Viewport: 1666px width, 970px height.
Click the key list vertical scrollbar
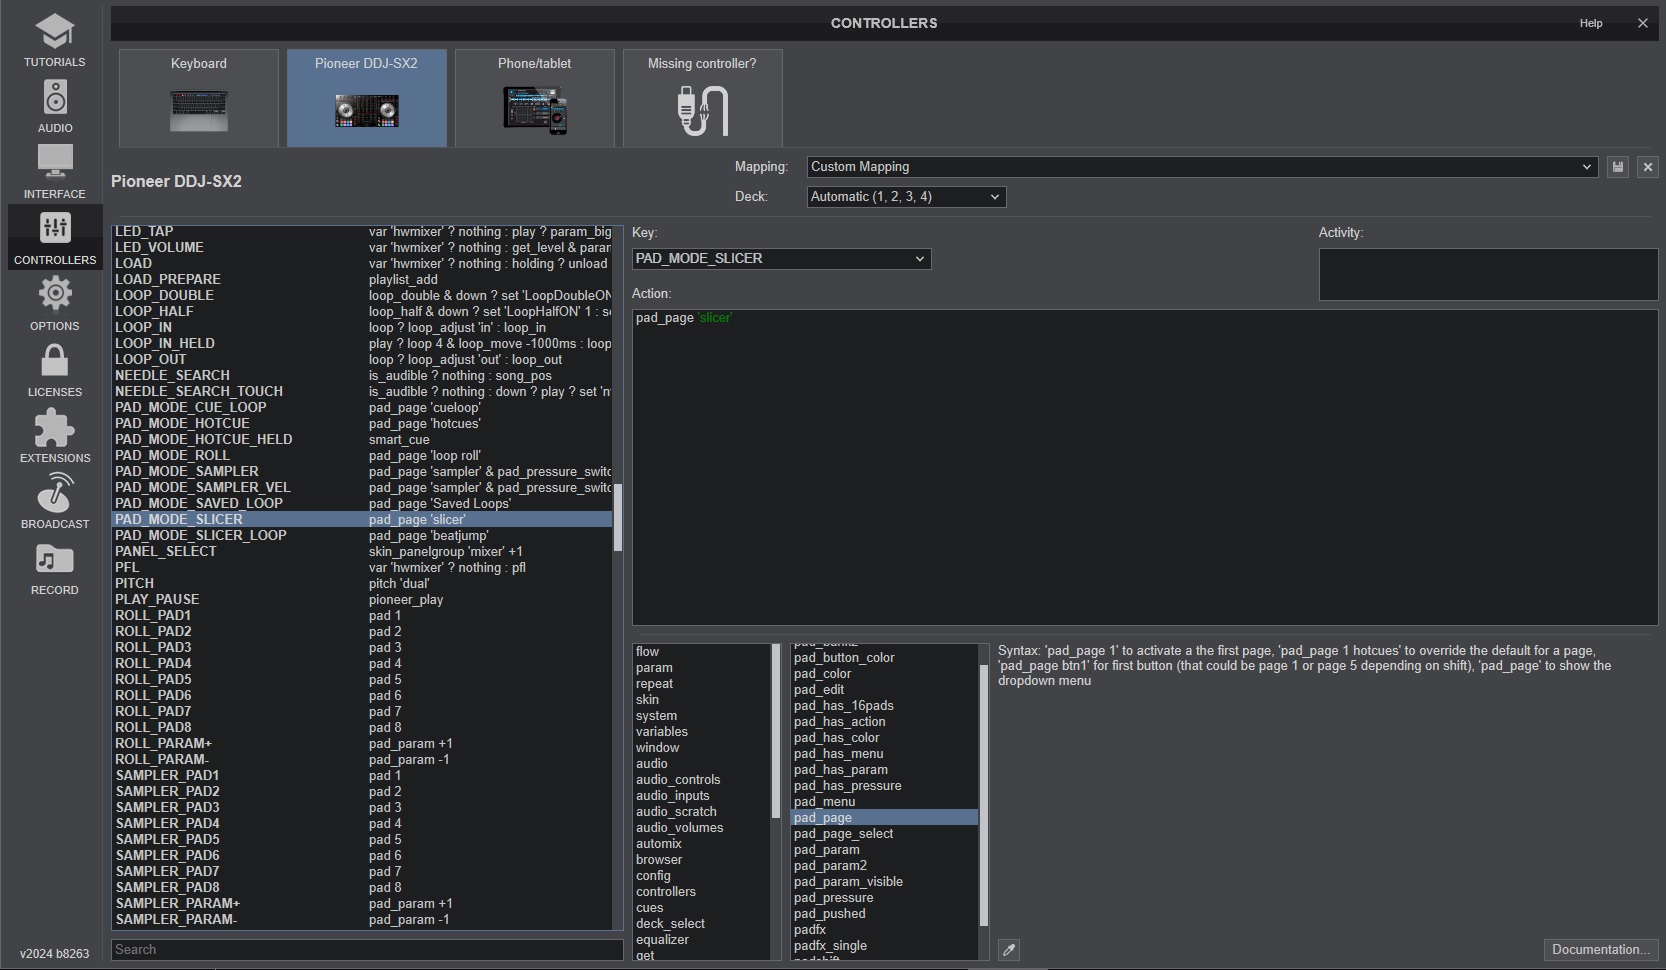pyautogui.click(x=618, y=518)
